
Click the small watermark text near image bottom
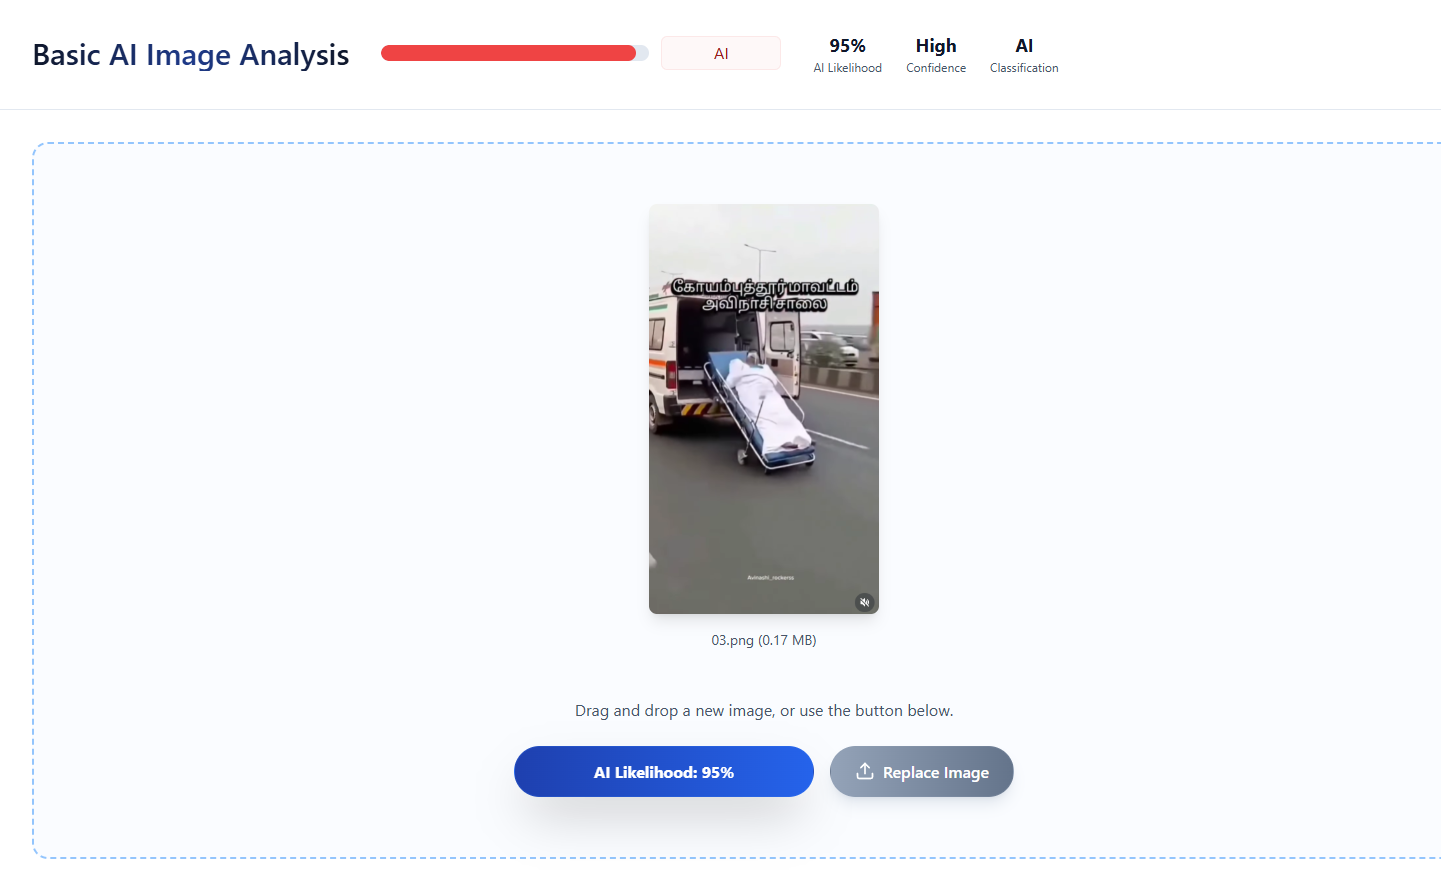click(x=770, y=578)
